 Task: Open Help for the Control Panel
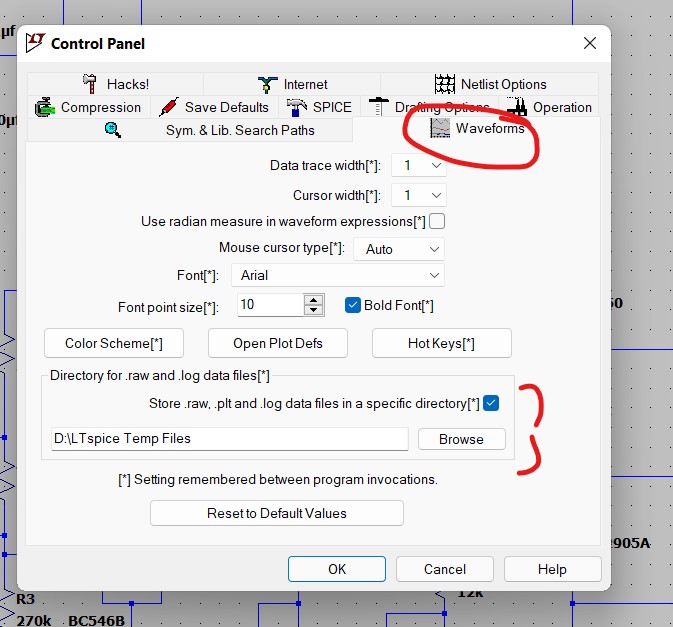pyautogui.click(x=552, y=569)
